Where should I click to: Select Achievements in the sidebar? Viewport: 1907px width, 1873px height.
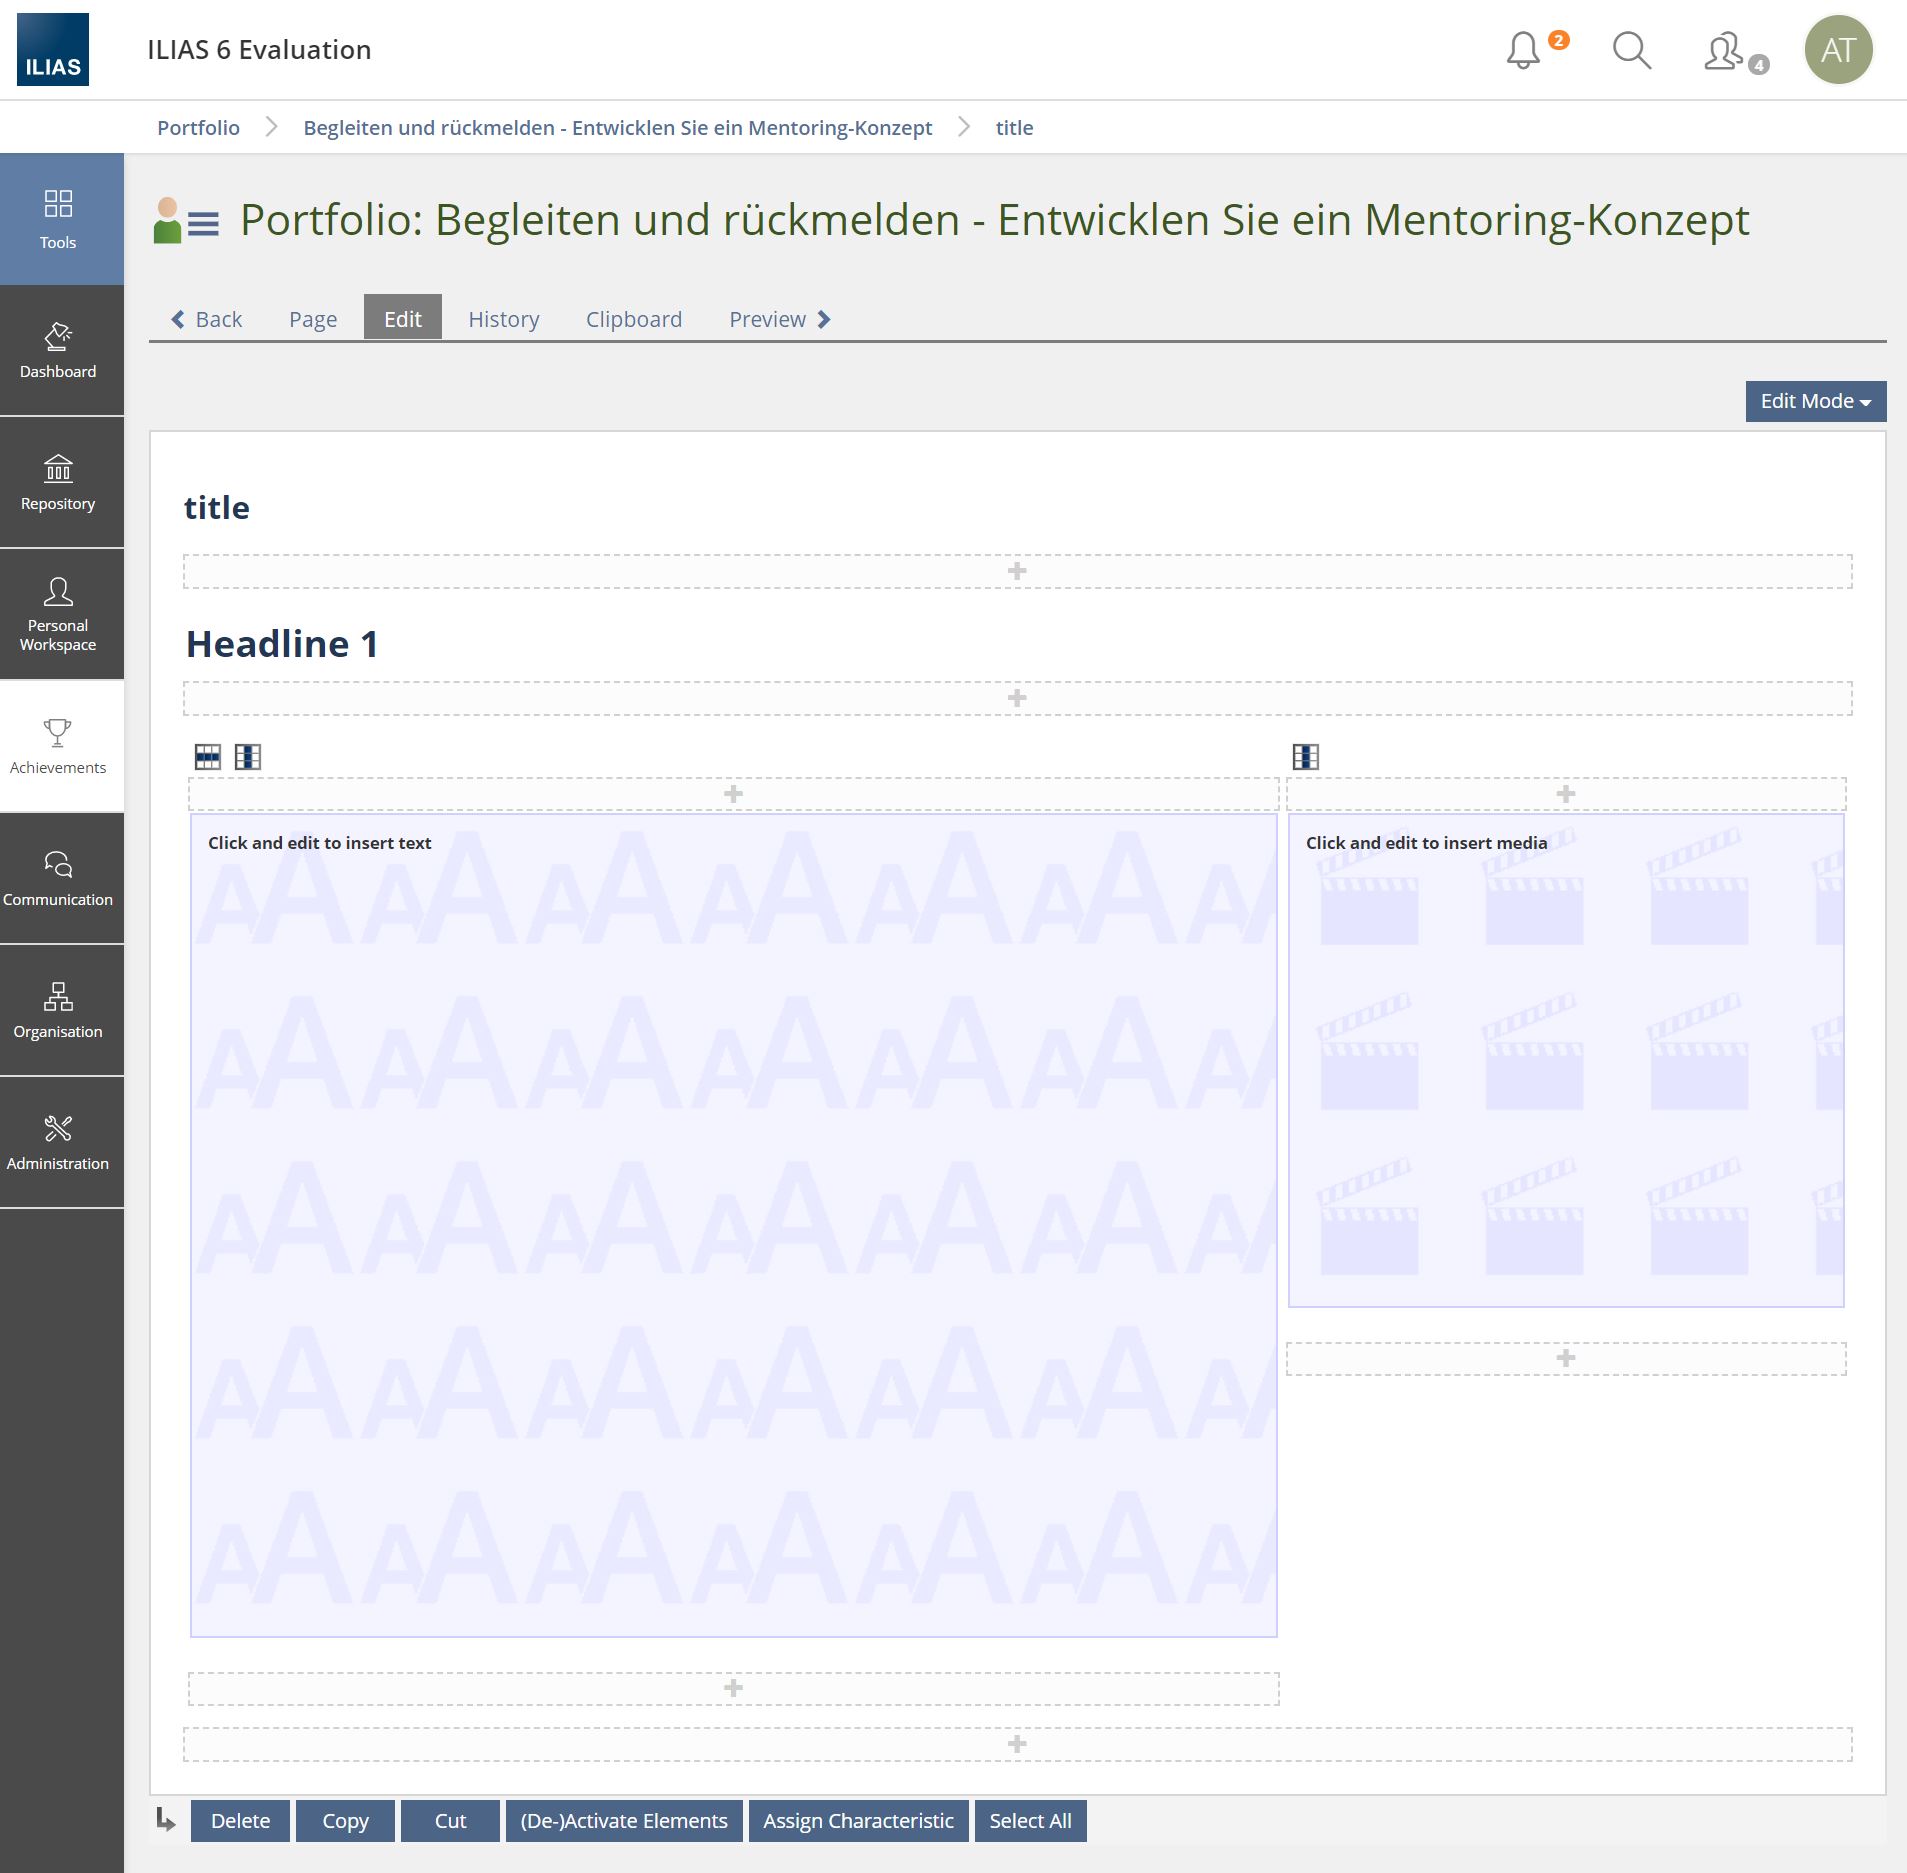click(58, 746)
